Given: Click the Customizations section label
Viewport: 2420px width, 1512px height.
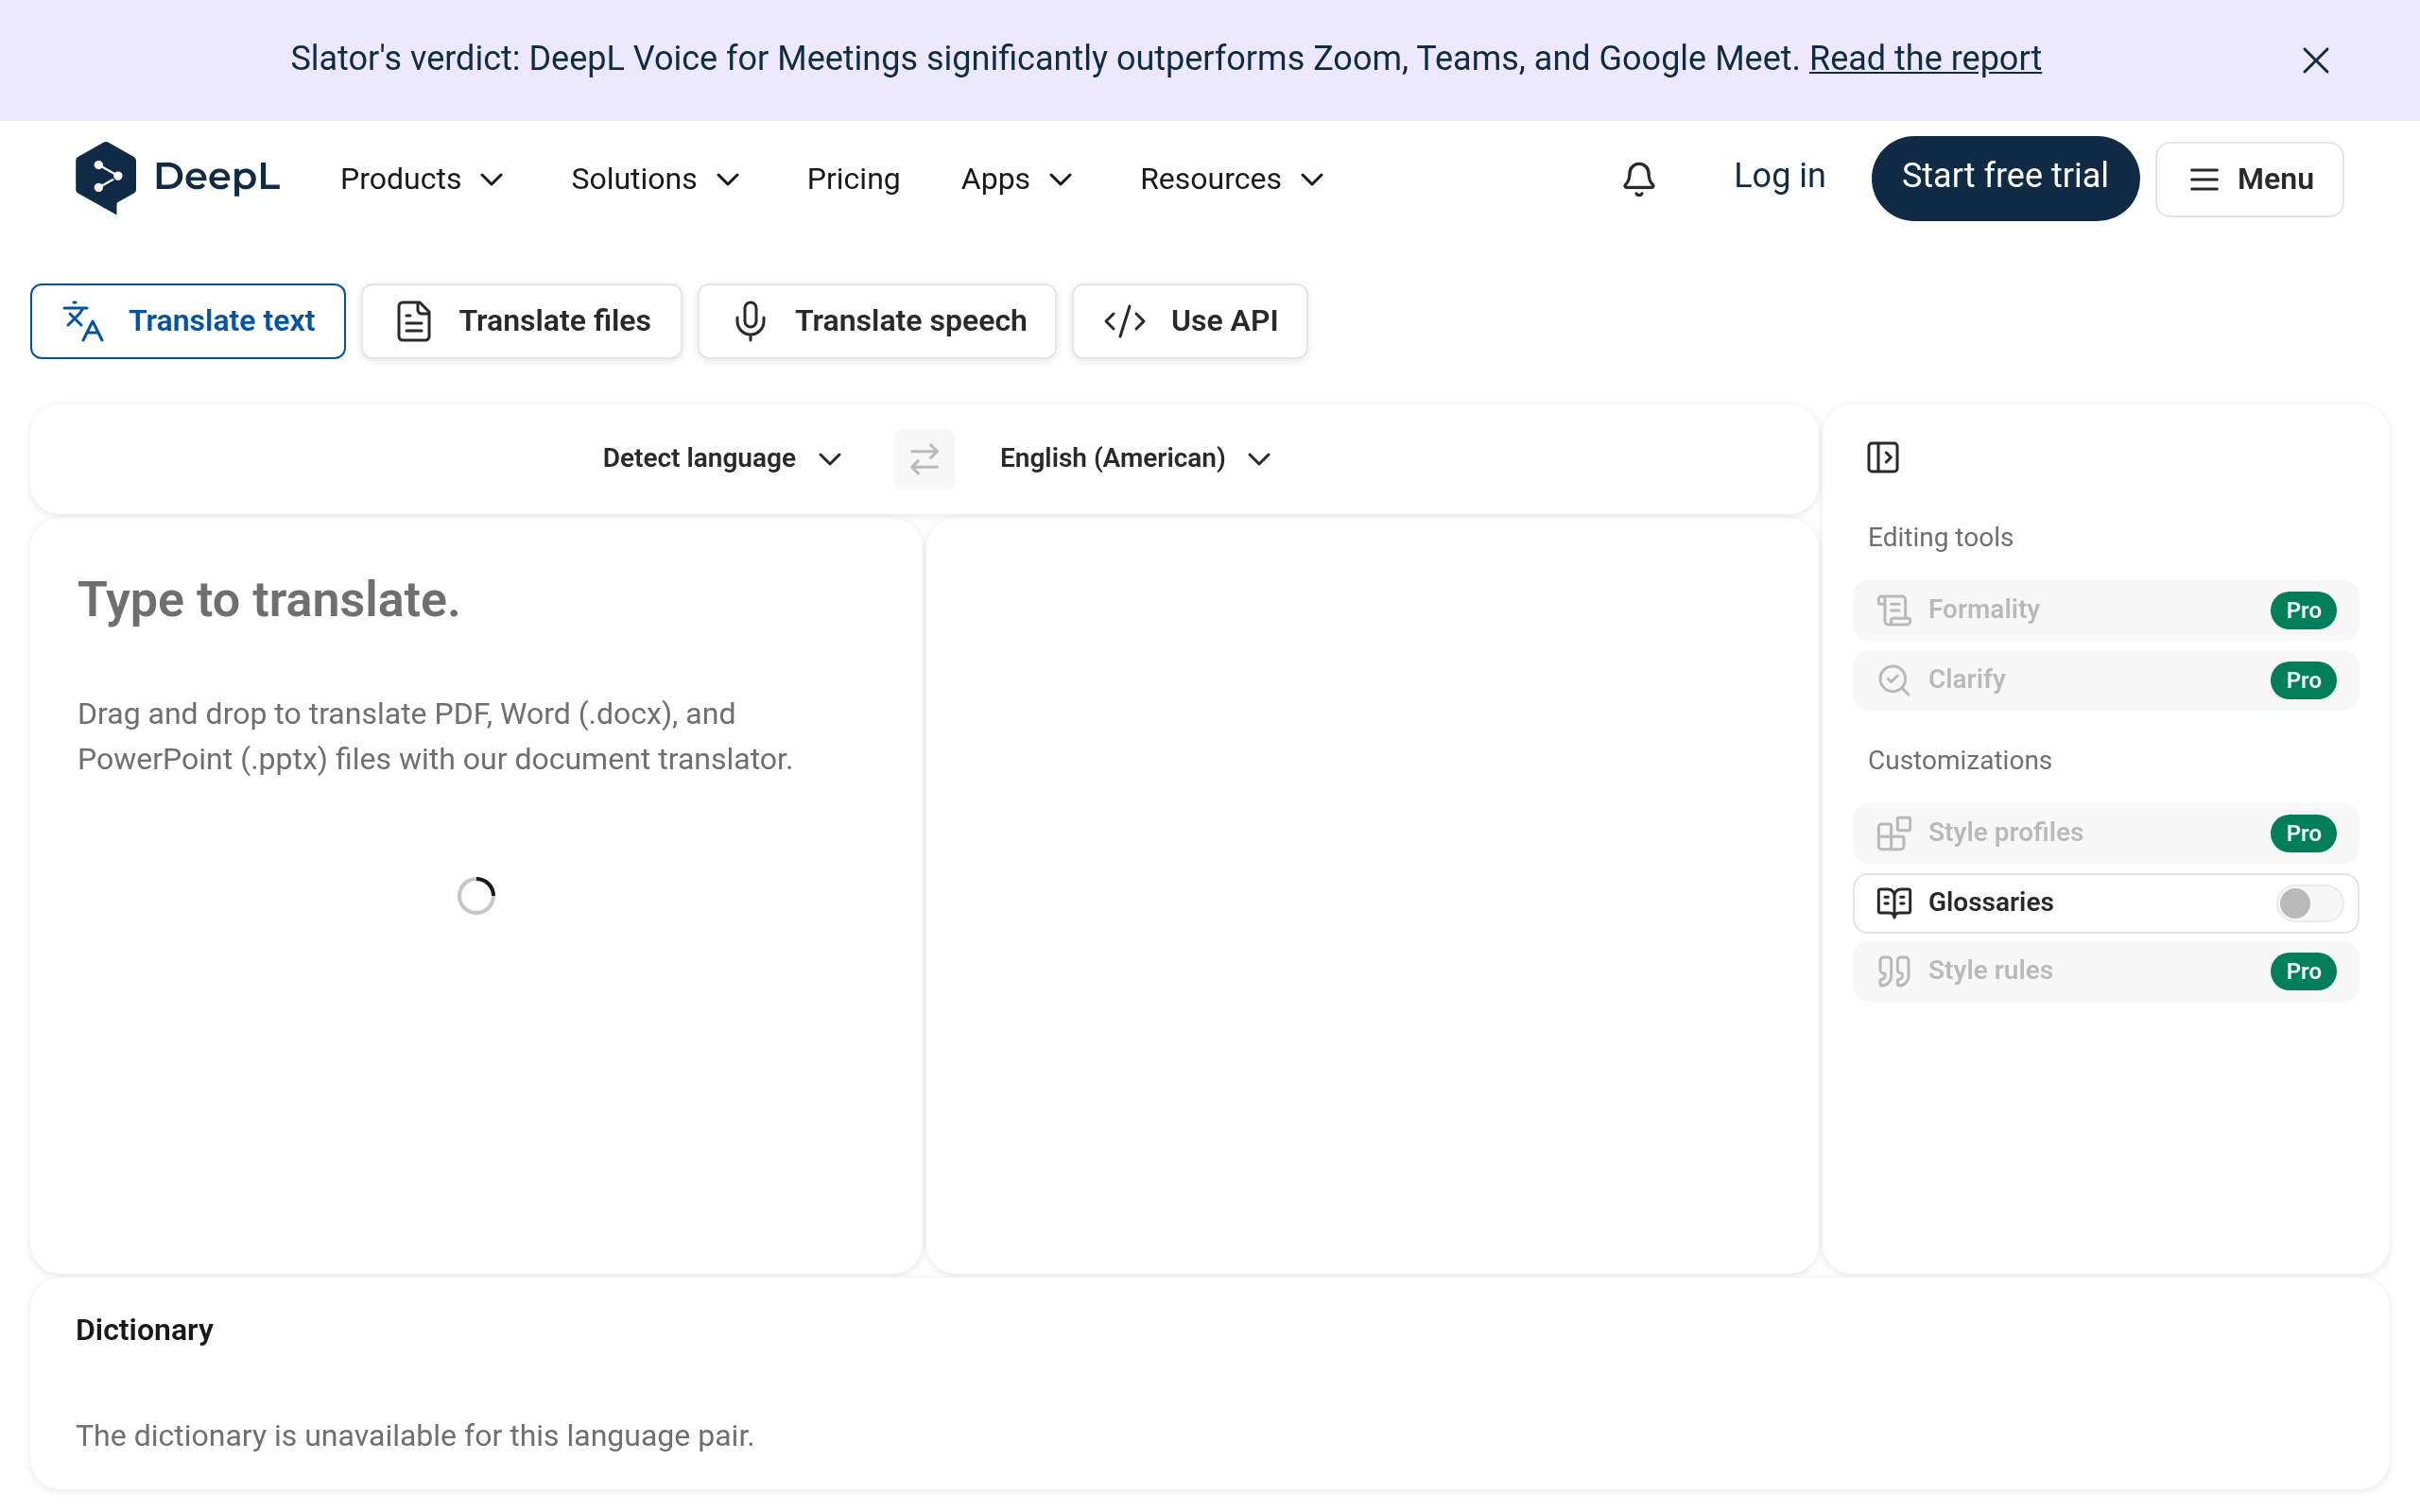Looking at the screenshot, I should click(x=1959, y=760).
